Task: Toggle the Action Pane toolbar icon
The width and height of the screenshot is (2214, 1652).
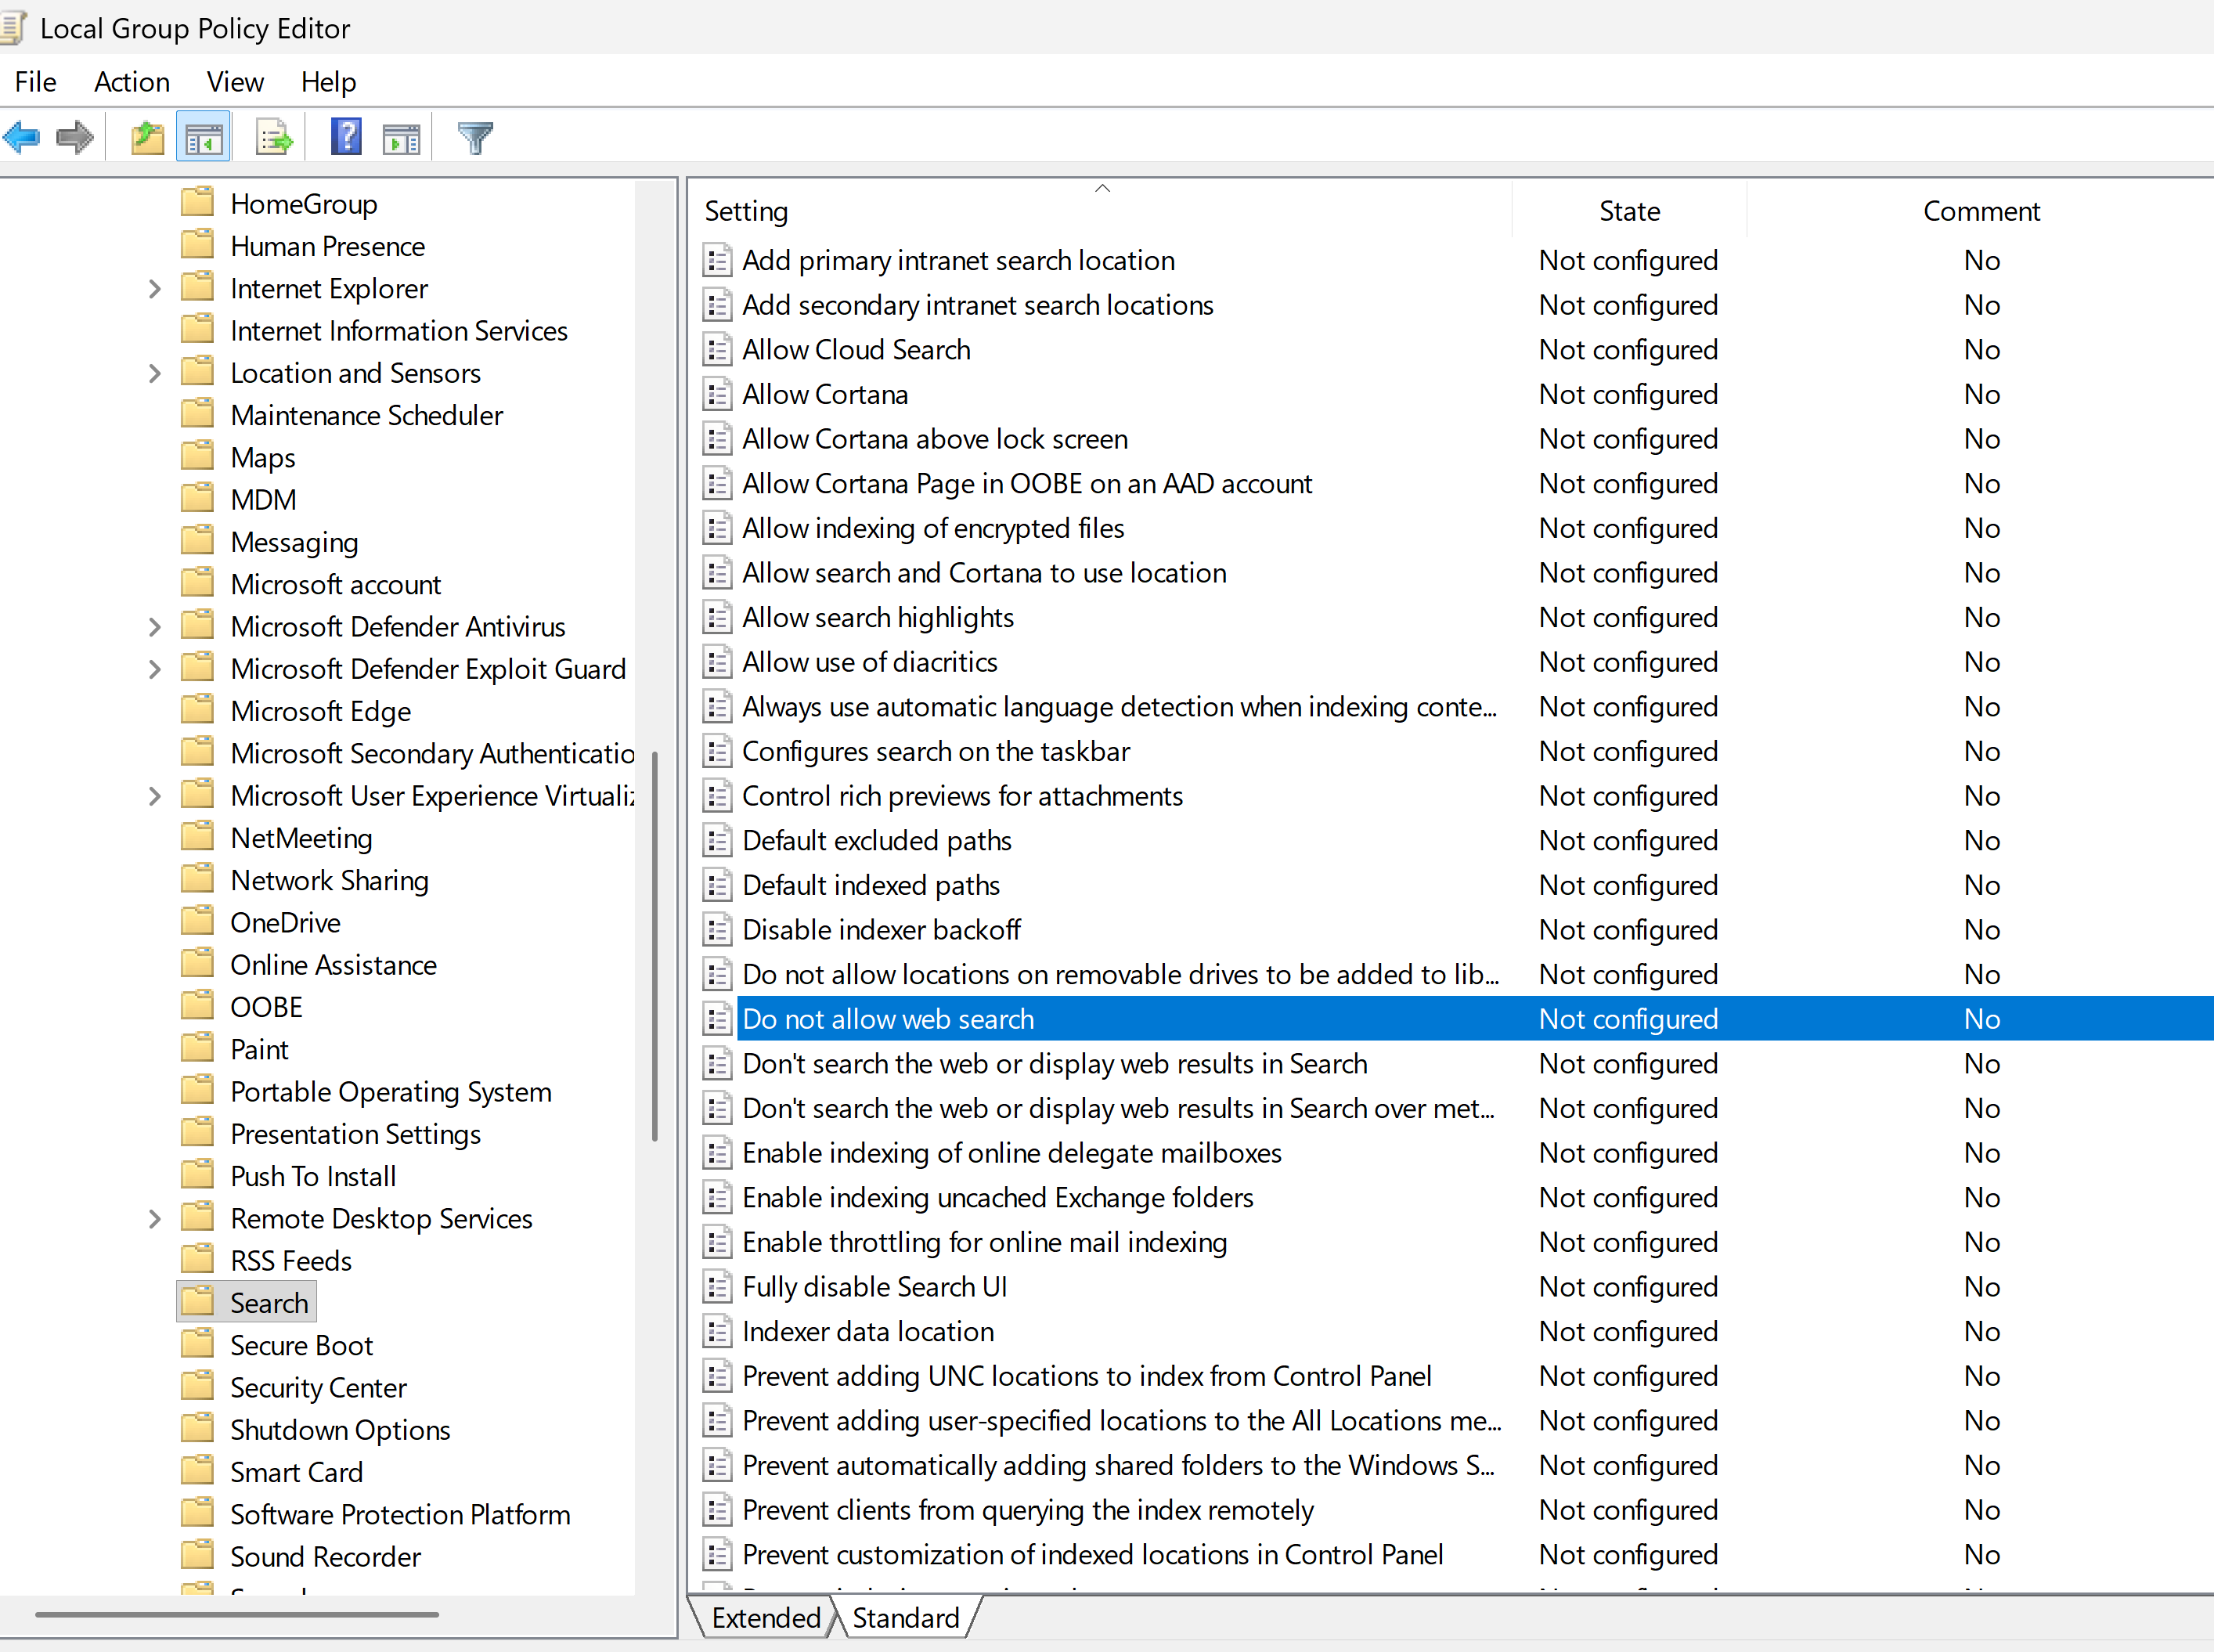Action: (402, 138)
